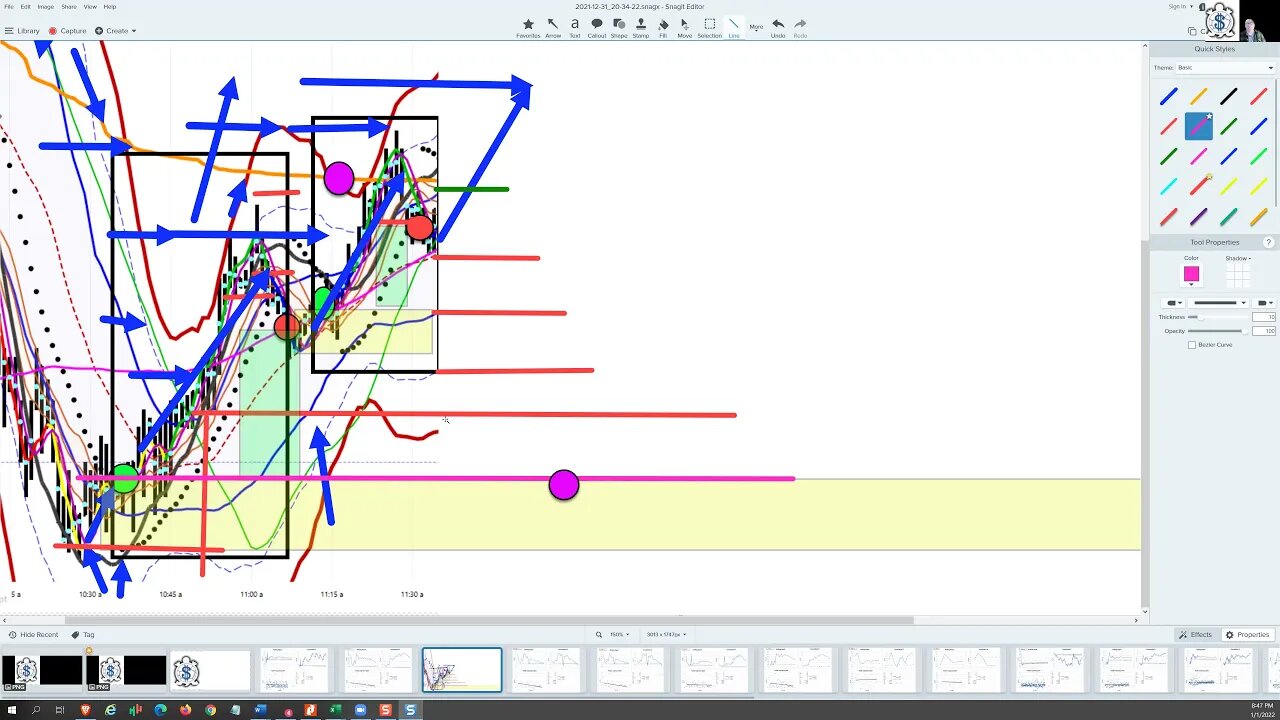Open Excel from the taskbar
This screenshot has width=1280, height=720.
335,710
